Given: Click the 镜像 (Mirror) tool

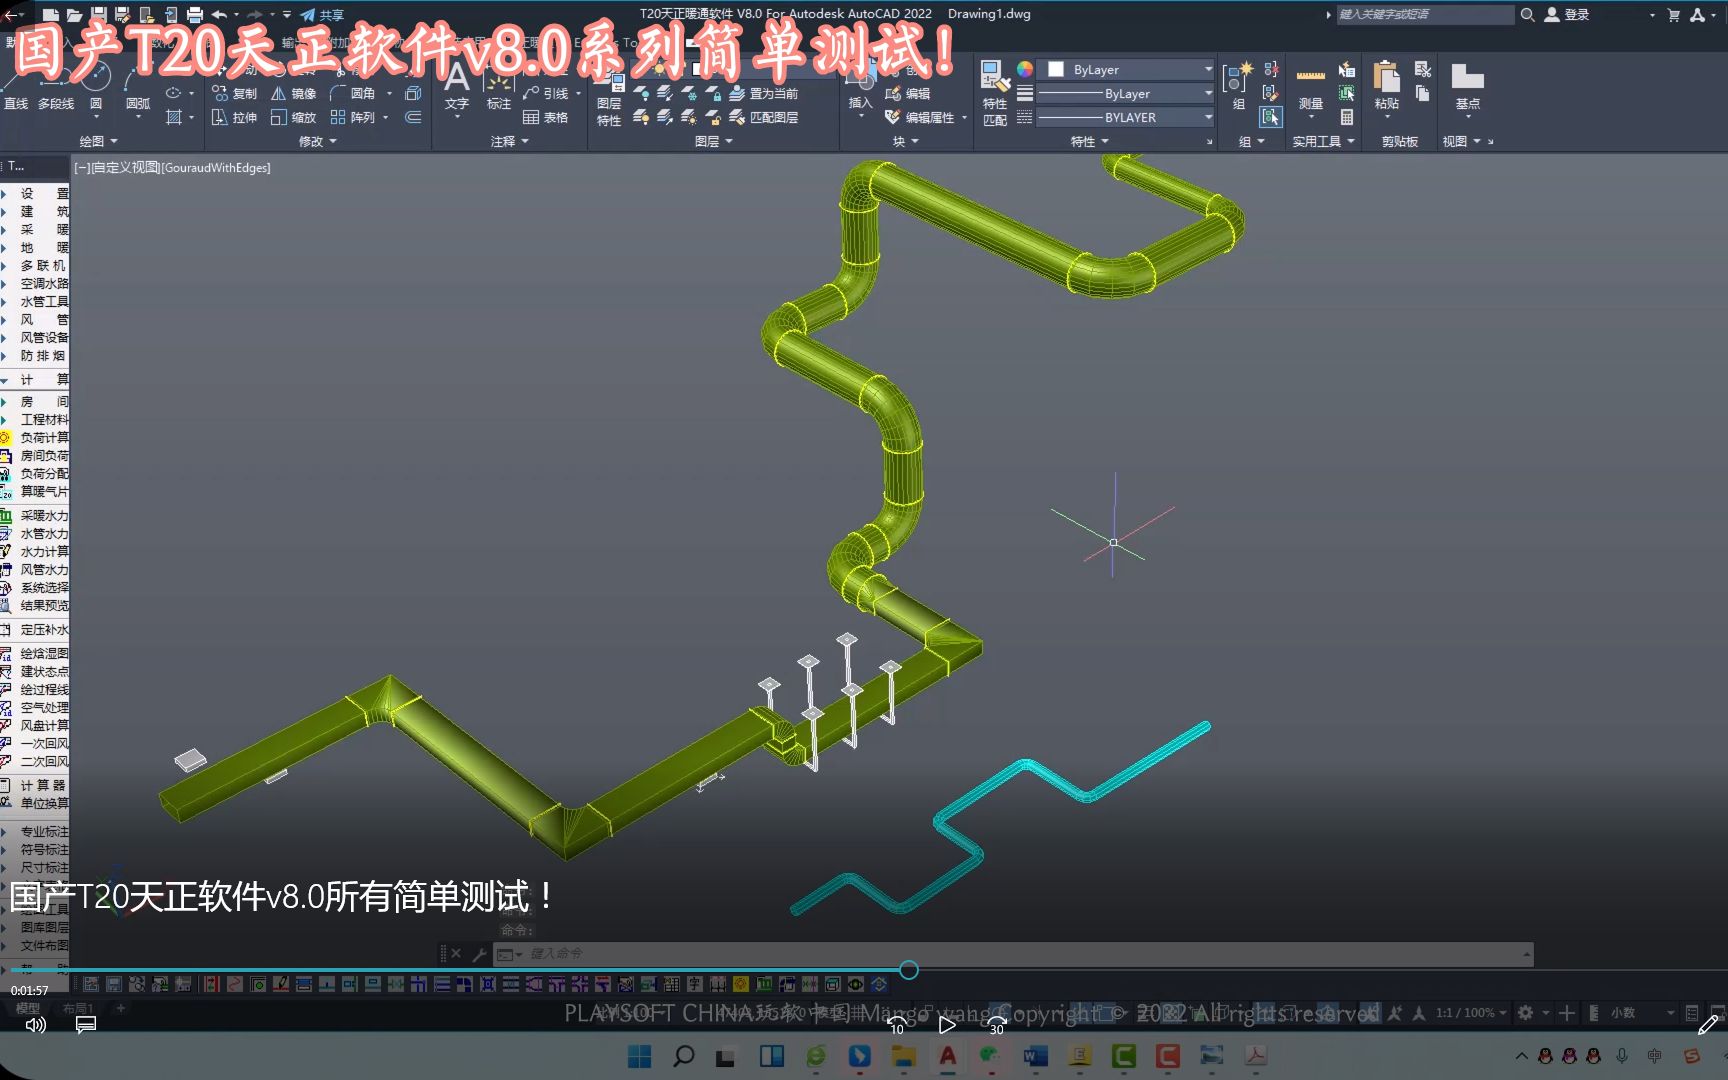Looking at the screenshot, I should [294, 93].
